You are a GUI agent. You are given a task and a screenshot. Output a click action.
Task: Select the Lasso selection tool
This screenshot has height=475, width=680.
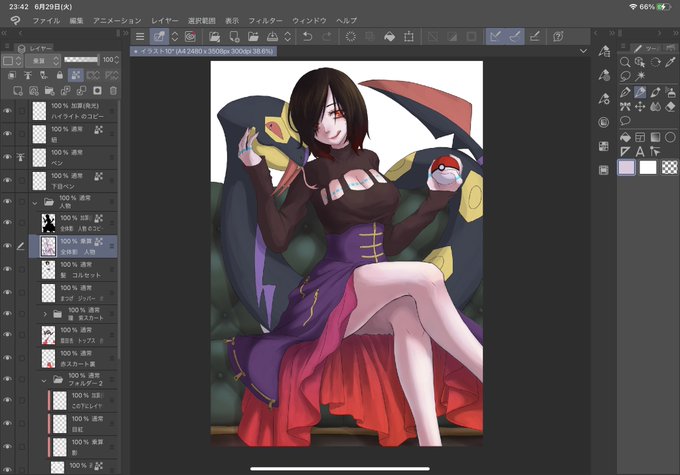coord(625,76)
